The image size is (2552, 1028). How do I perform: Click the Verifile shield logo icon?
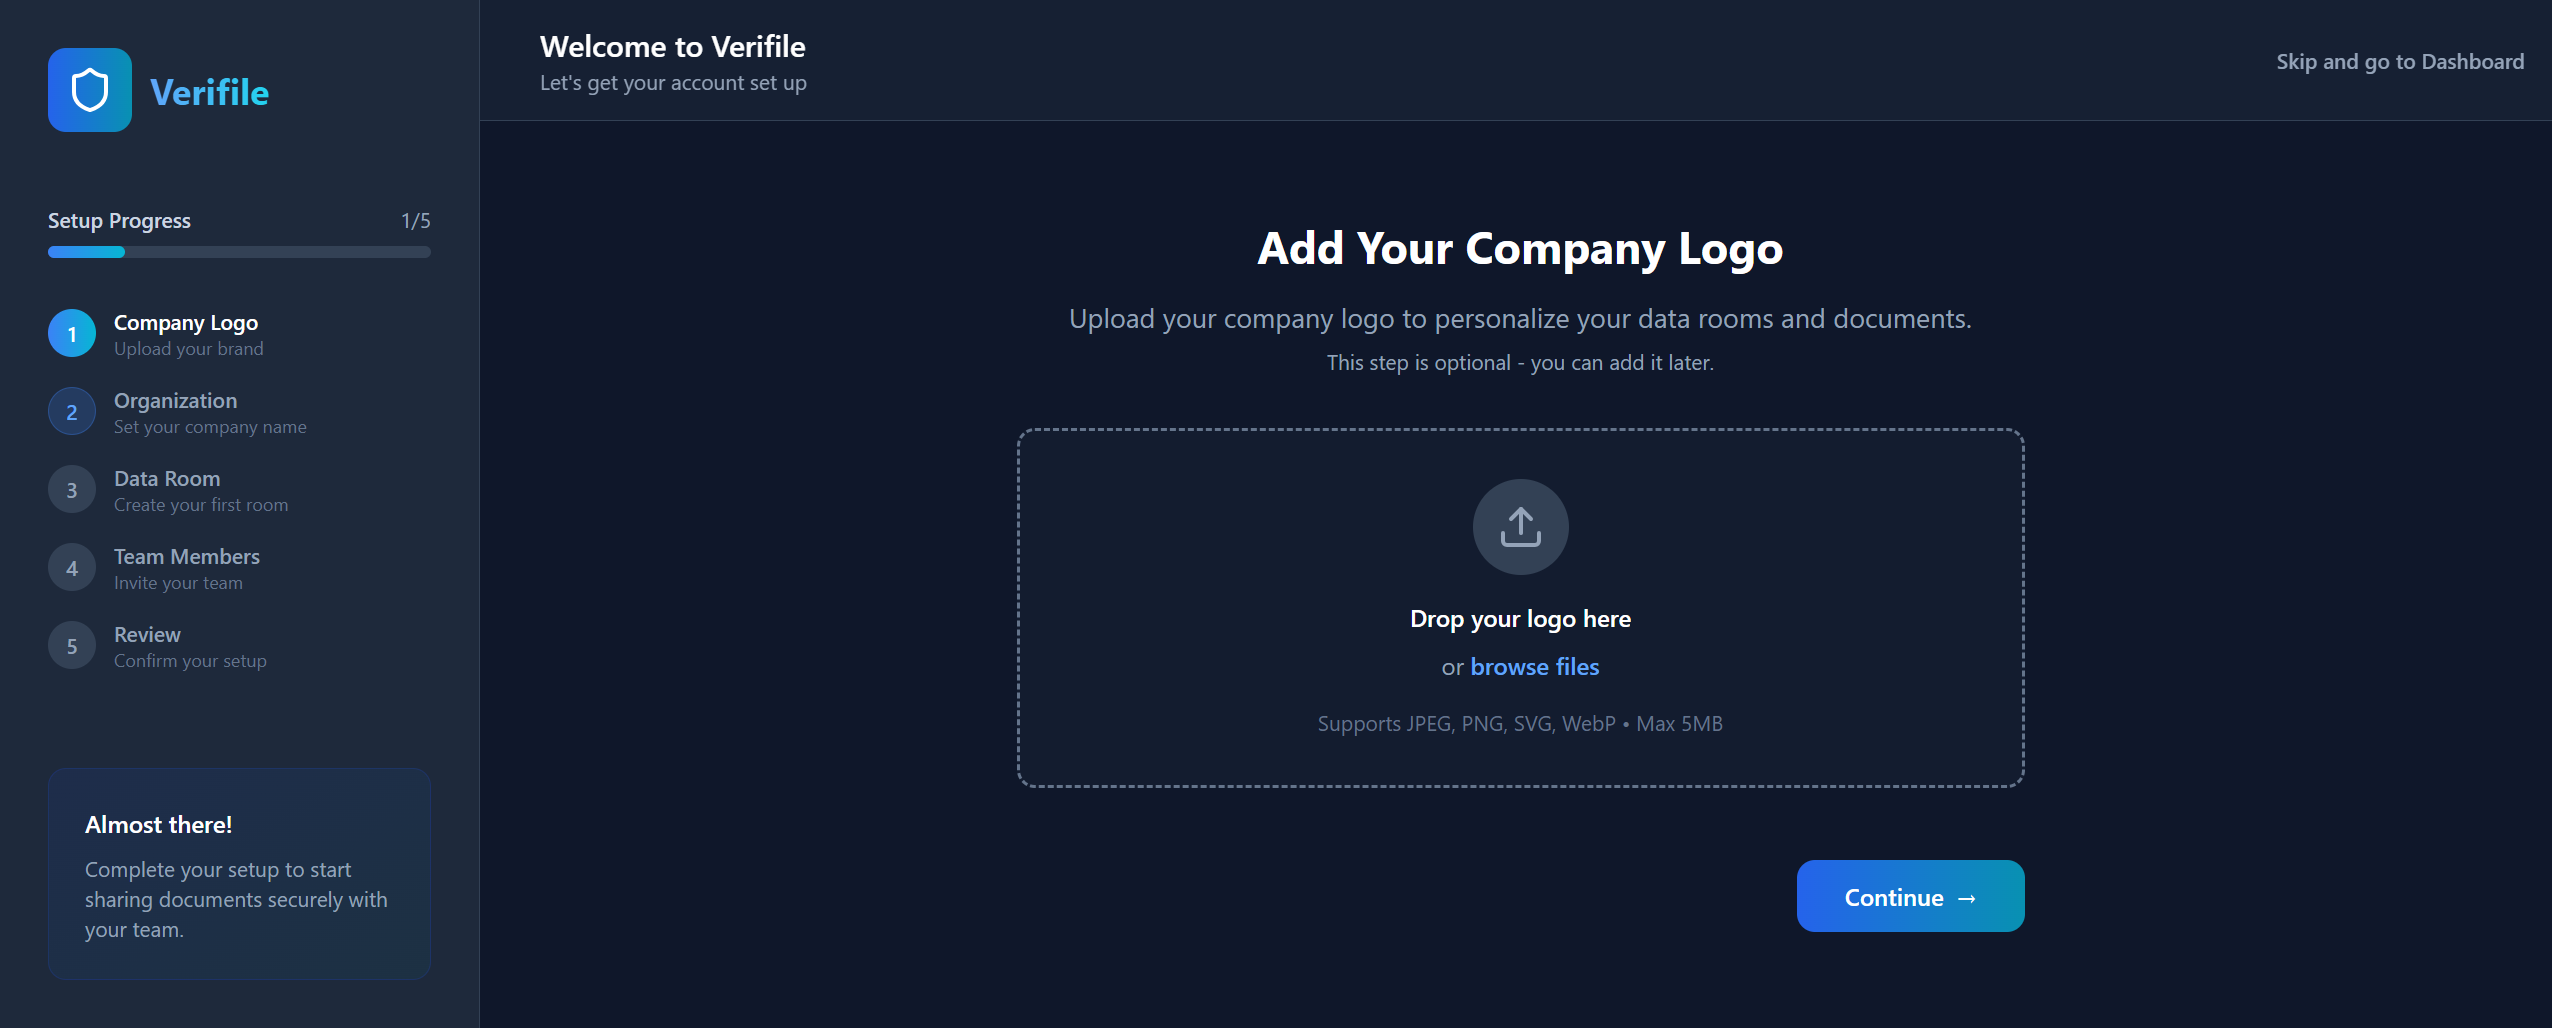tap(90, 90)
